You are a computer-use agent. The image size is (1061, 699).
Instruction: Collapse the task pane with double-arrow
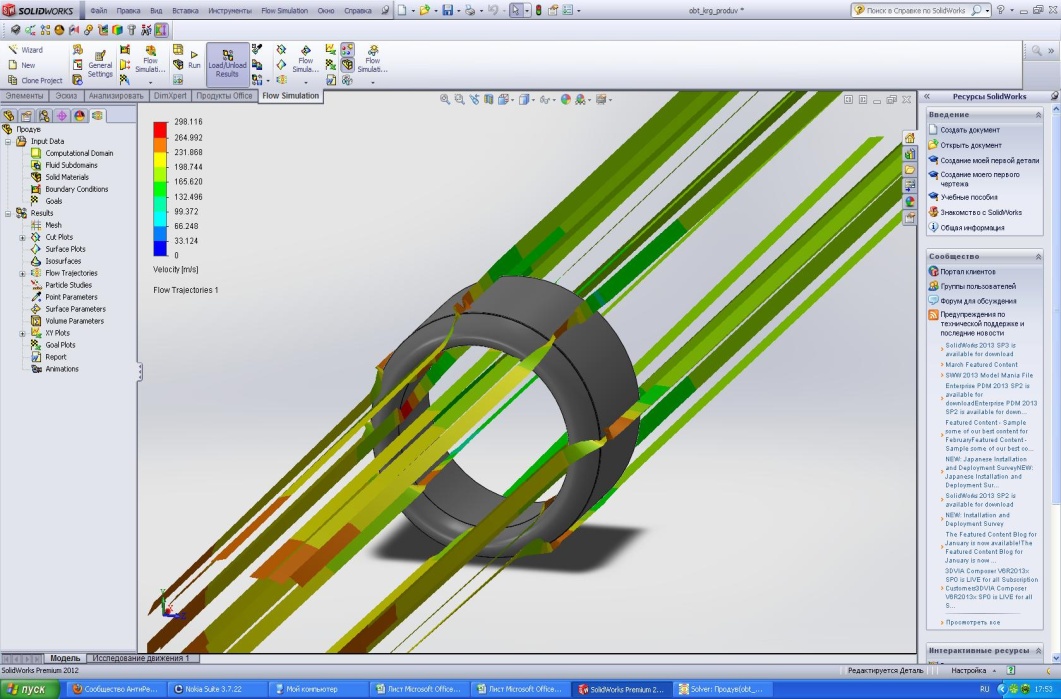tap(927, 97)
